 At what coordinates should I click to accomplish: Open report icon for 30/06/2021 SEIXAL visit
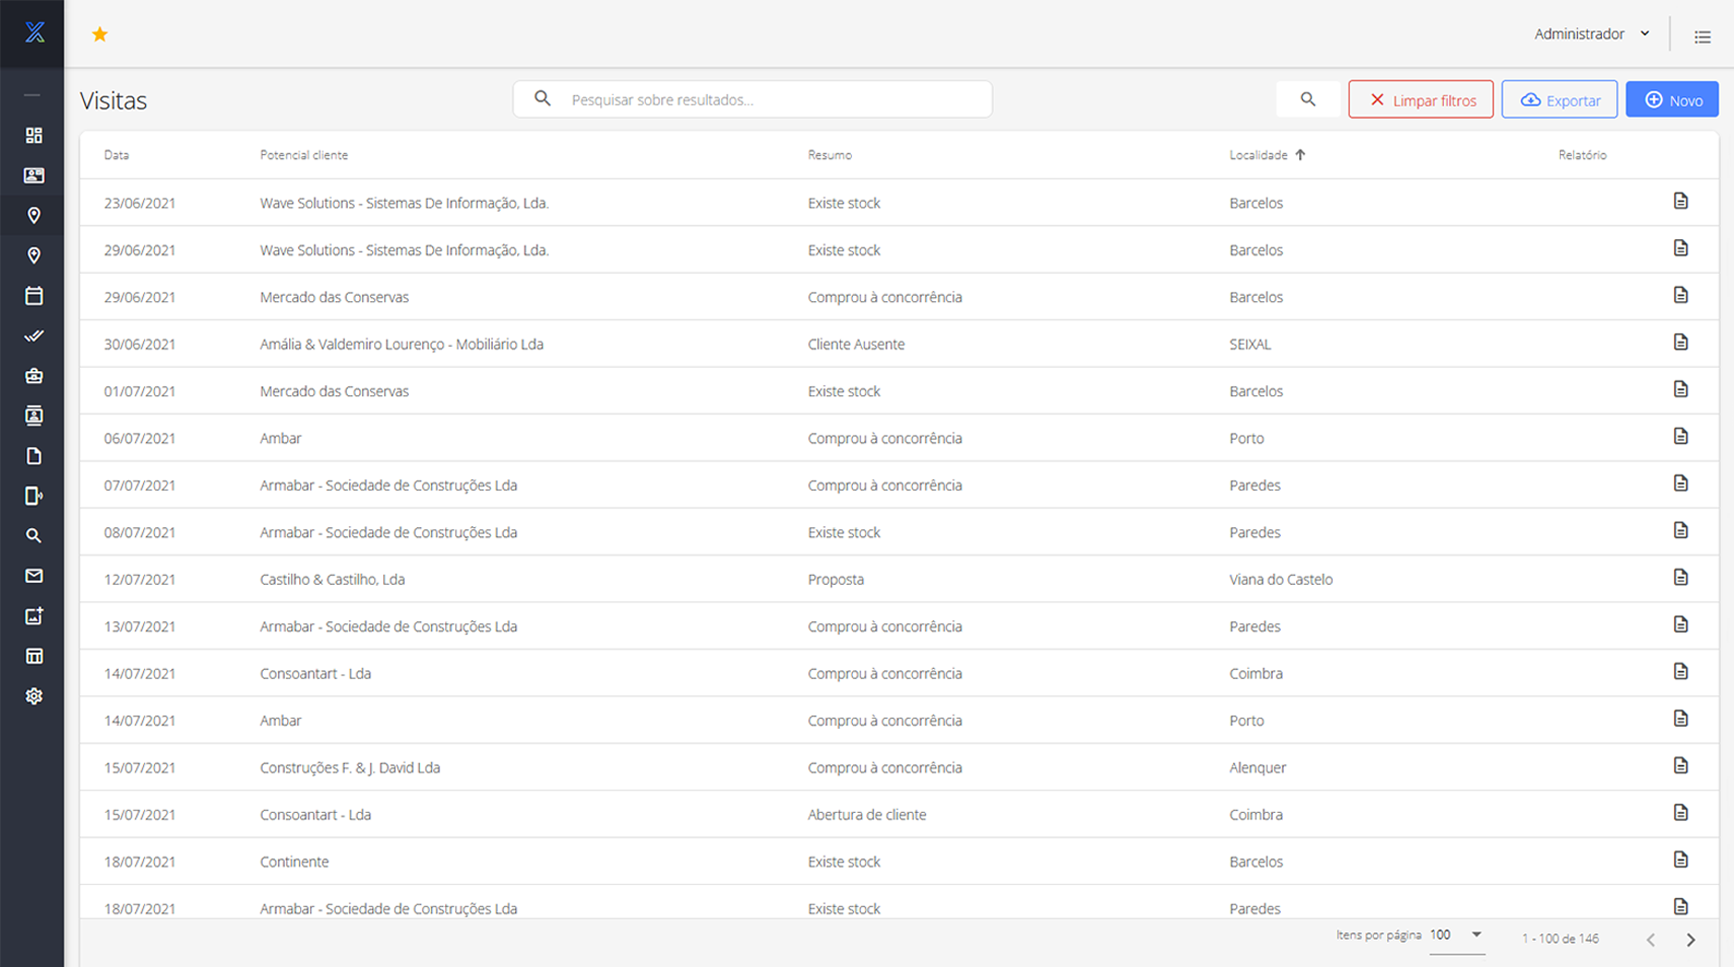click(1680, 343)
